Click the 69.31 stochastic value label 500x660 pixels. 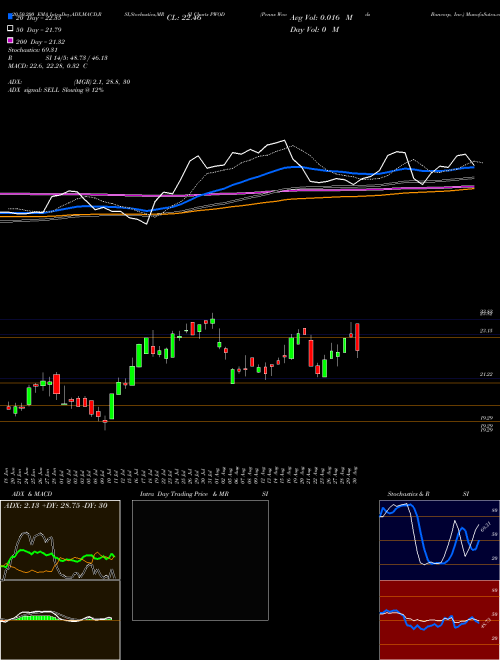tap(486, 527)
